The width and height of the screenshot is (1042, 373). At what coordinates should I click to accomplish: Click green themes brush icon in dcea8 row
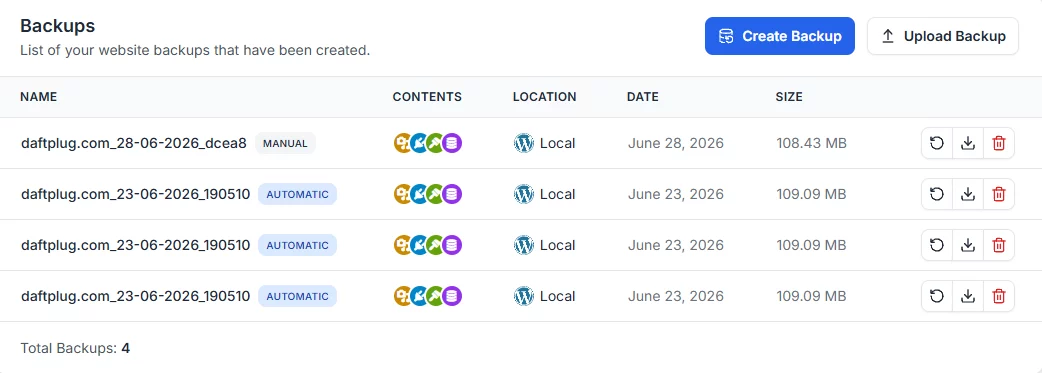coord(435,143)
